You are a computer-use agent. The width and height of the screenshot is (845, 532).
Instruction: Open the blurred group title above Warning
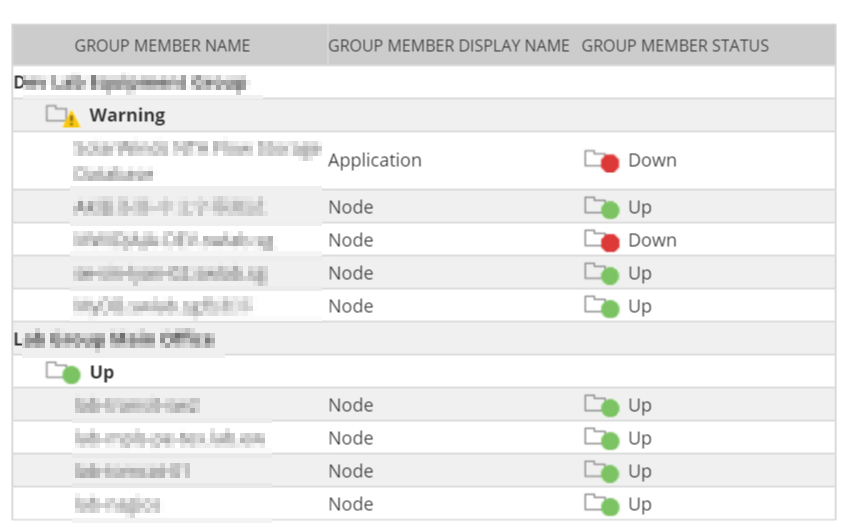pyautogui.click(x=130, y=83)
